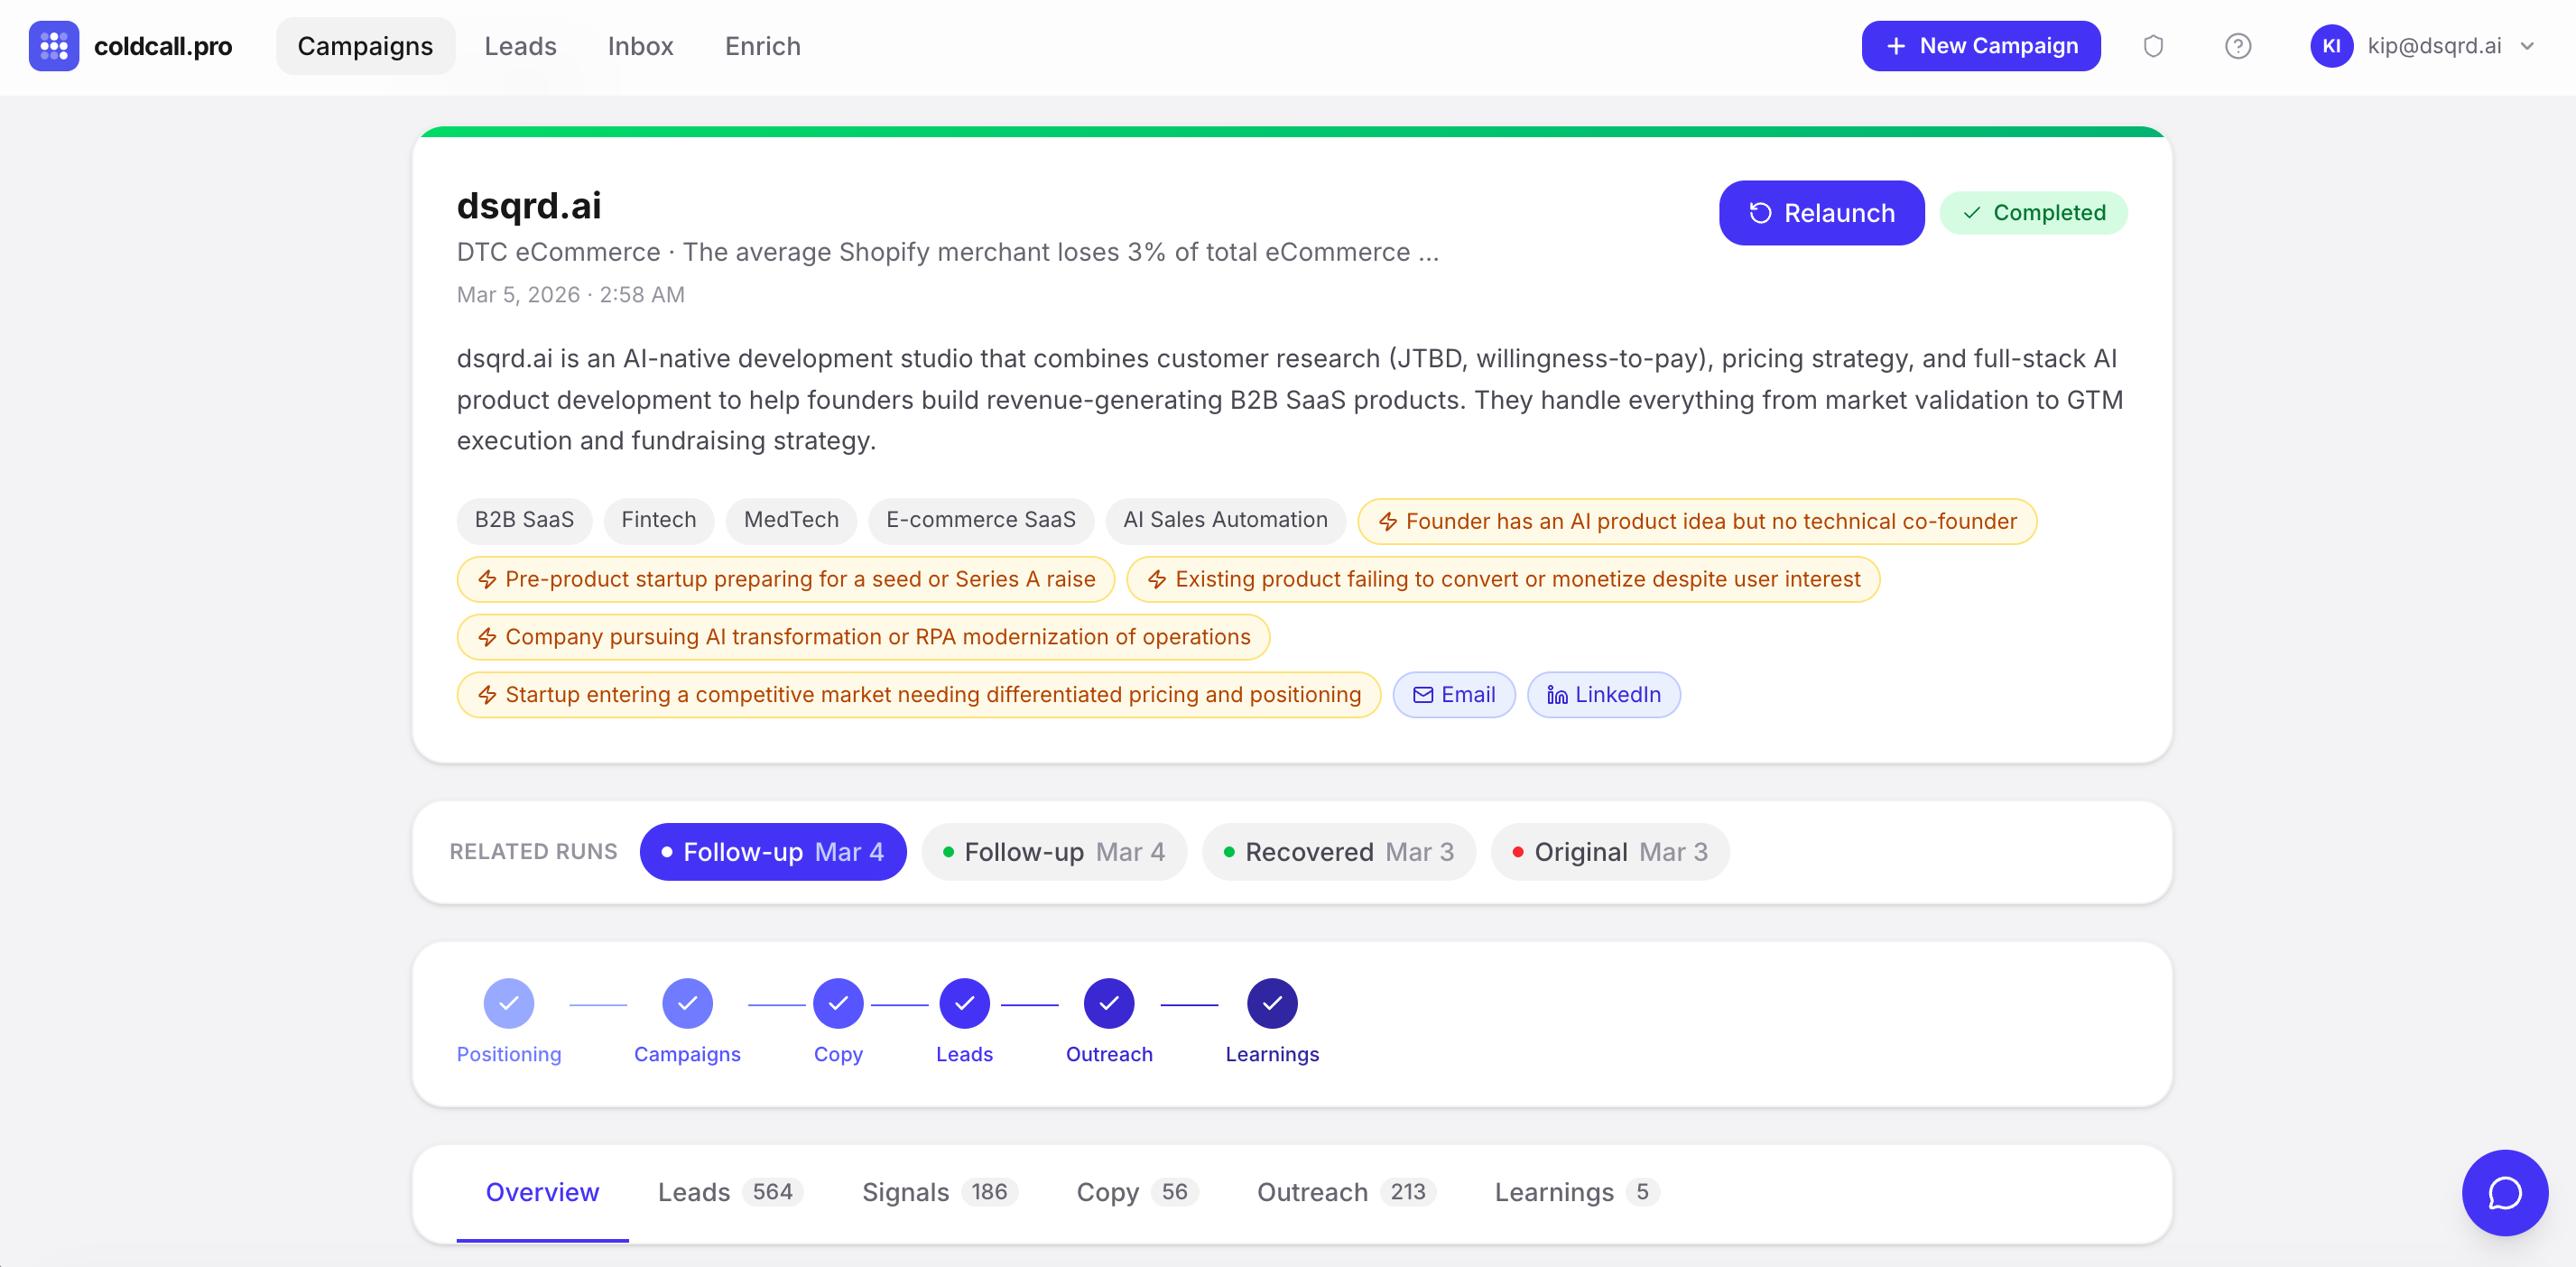Open the shield security icon

tap(2153, 46)
